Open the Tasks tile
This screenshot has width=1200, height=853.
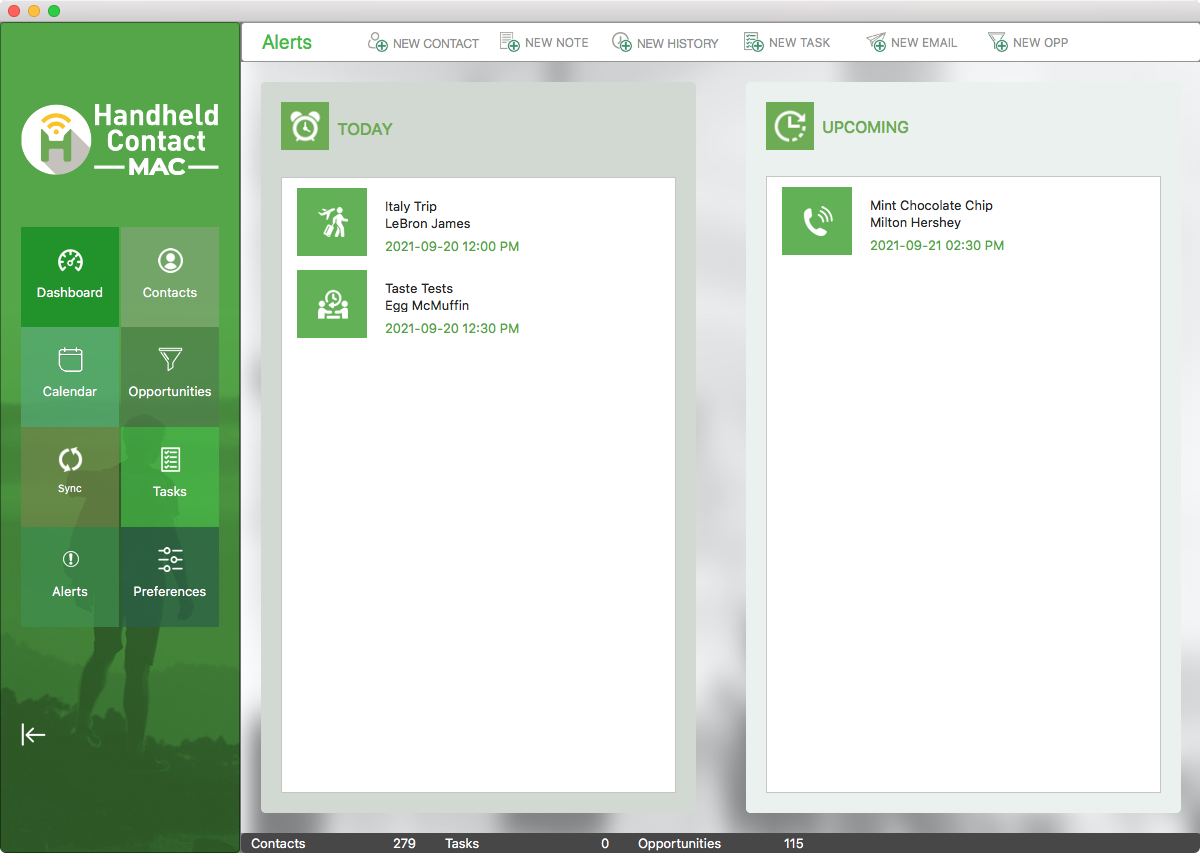coord(170,475)
